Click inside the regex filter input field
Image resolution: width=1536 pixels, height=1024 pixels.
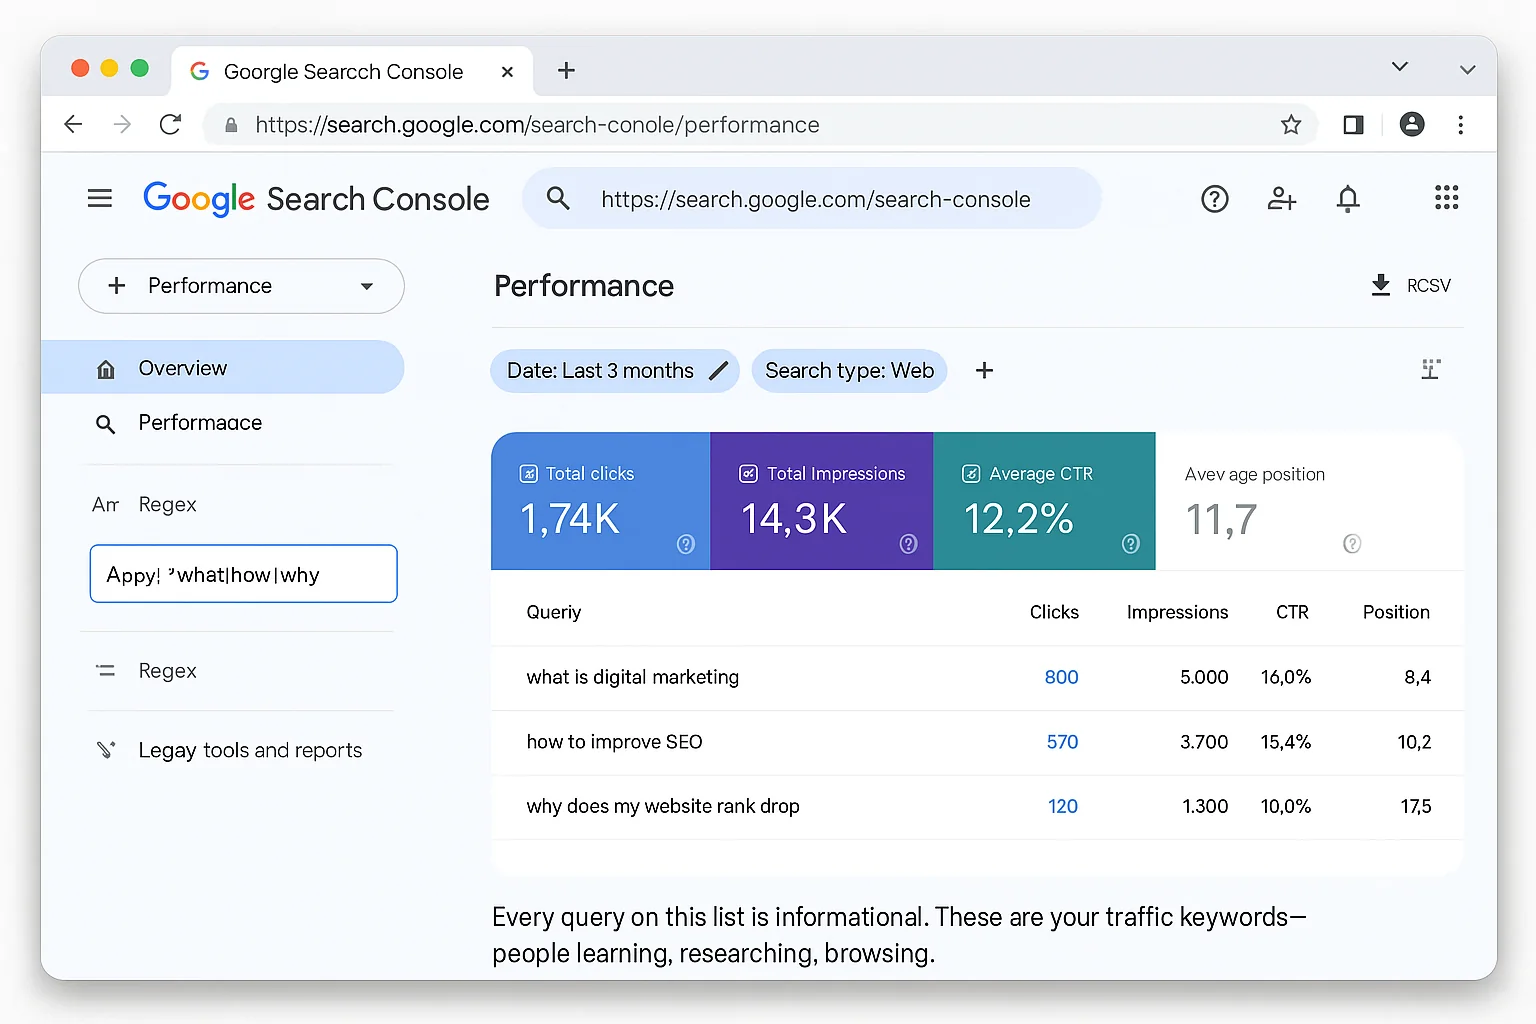click(243, 574)
